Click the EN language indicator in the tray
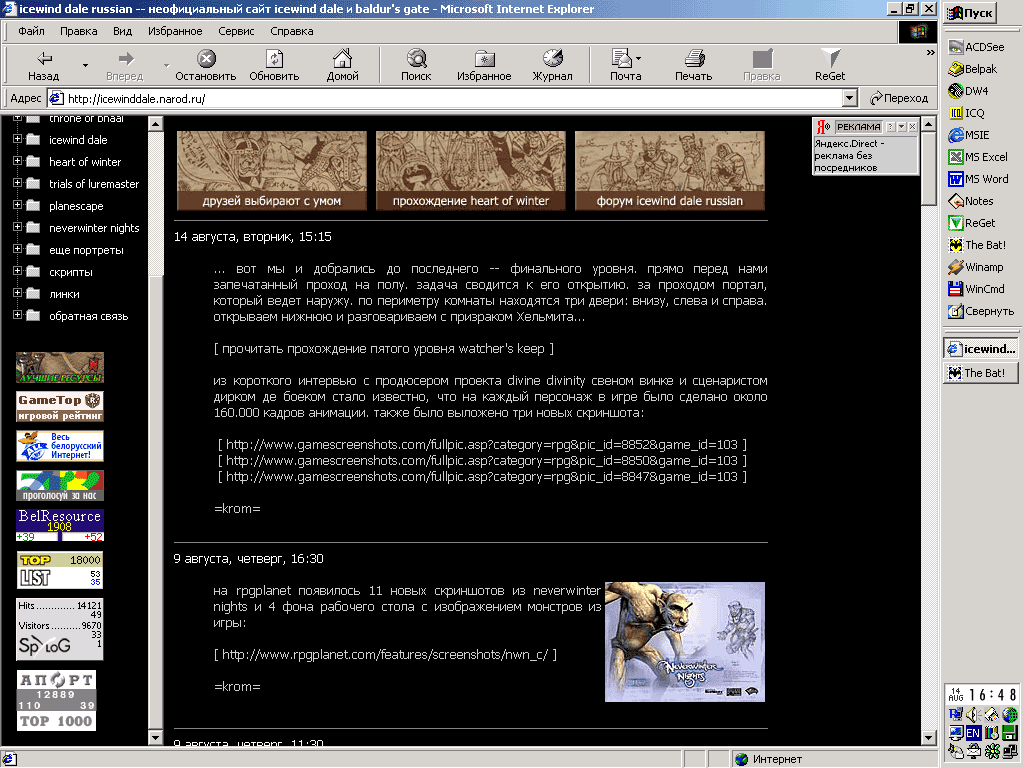Image resolution: width=1024 pixels, height=768 pixels. 973,733
